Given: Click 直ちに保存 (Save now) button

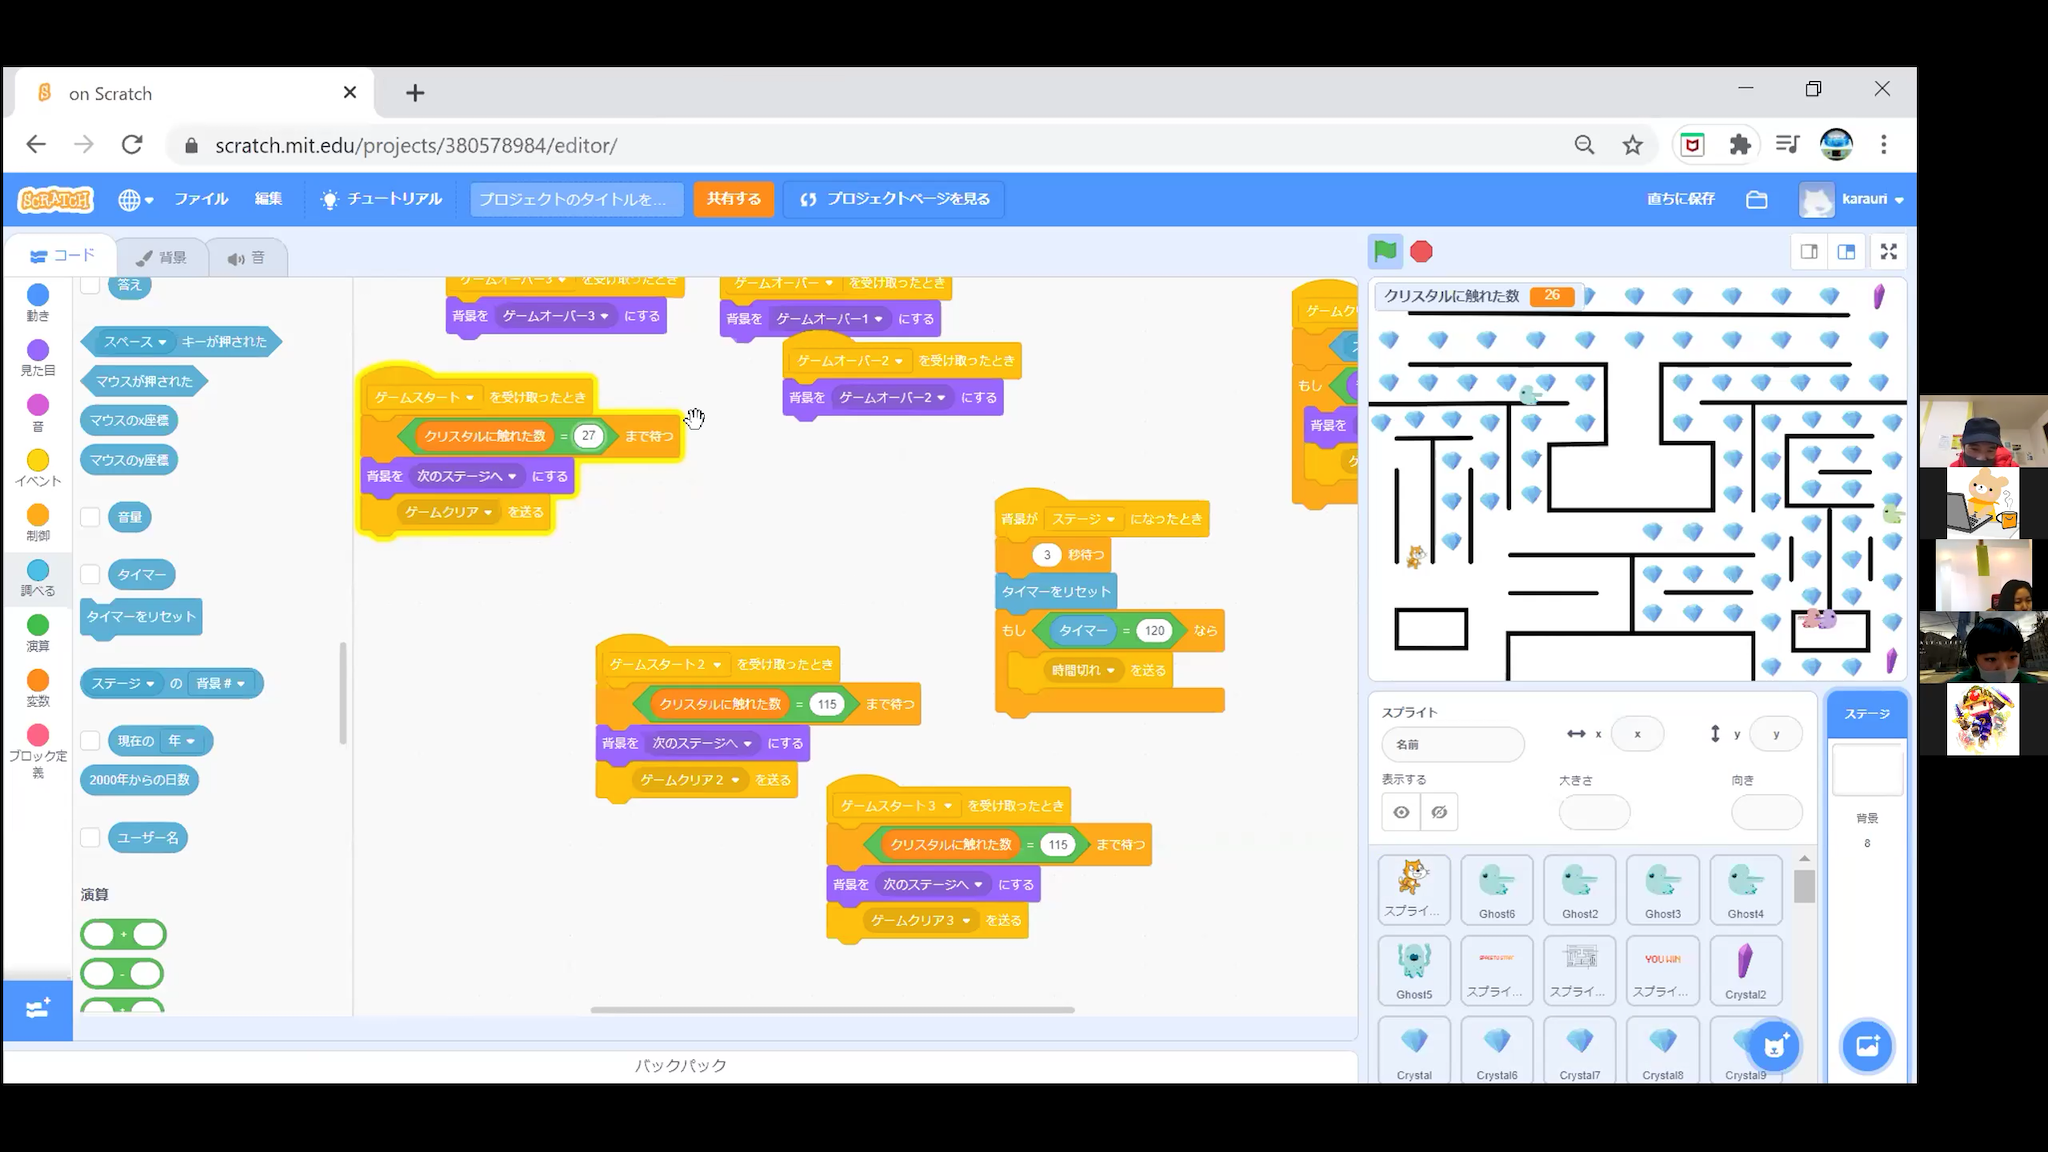Looking at the screenshot, I should pos(1678,198).
